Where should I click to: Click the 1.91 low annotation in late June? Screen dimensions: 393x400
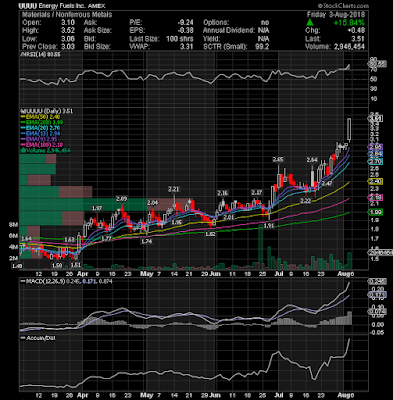(x=268, y=226)
